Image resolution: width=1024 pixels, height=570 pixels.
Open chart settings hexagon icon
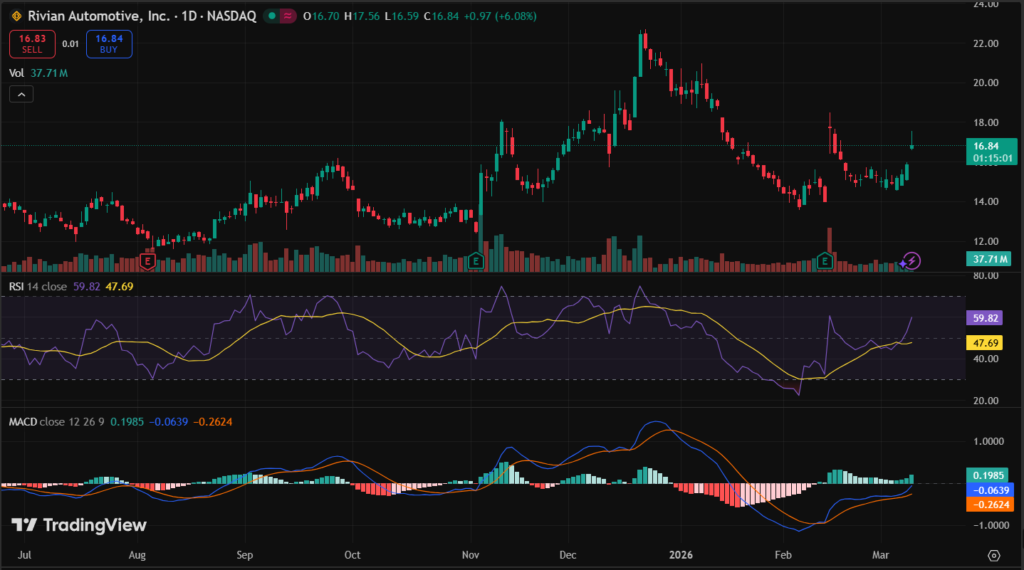pos(993,554)
